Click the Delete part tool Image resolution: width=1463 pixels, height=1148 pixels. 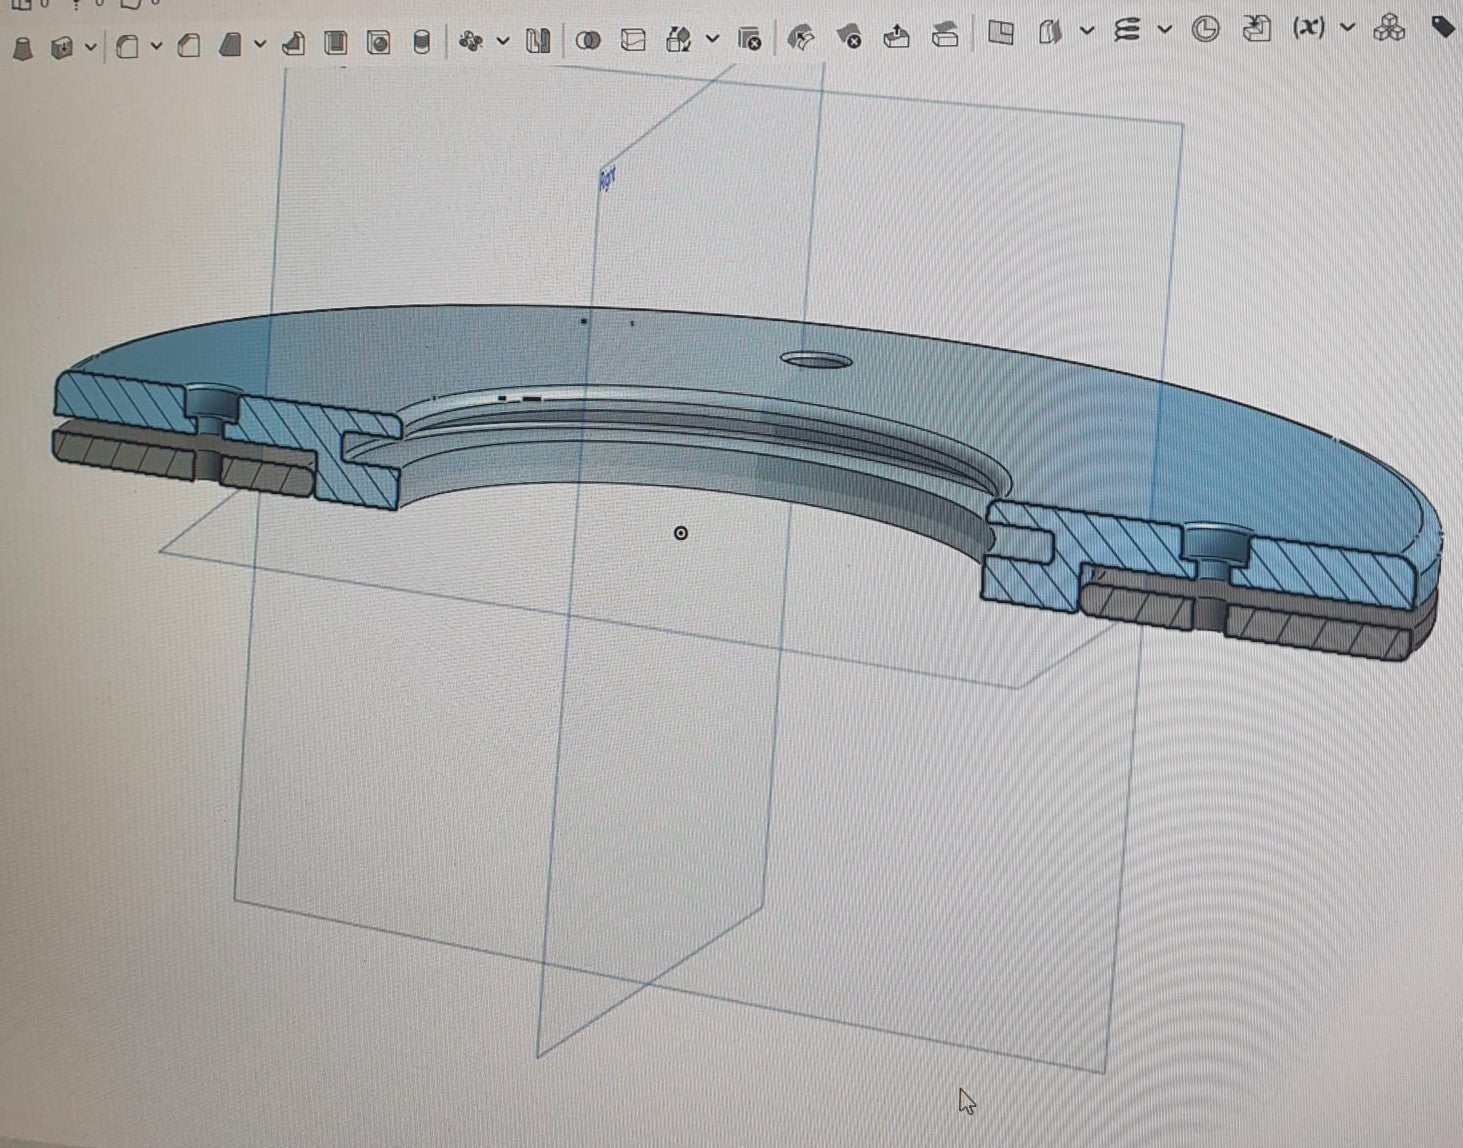pos(749,39)
